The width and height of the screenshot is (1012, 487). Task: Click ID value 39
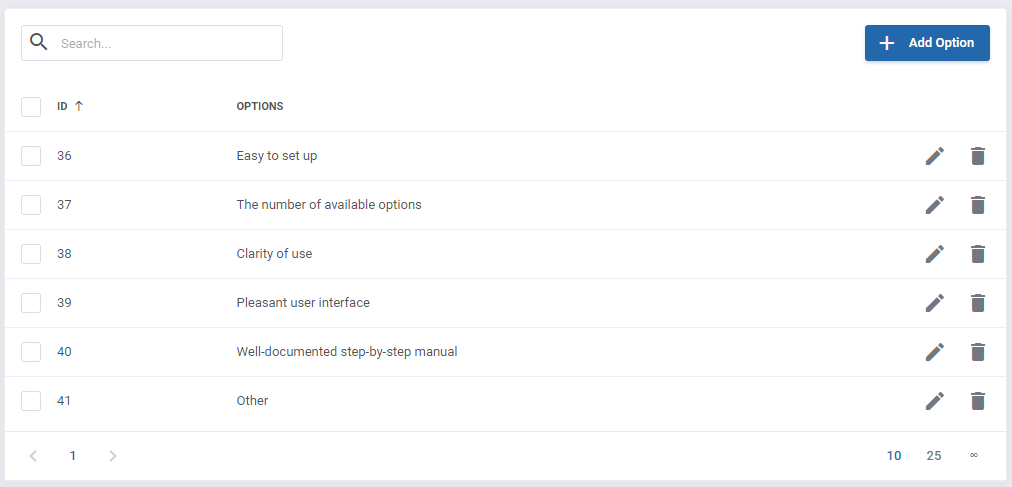coord(64,303)
